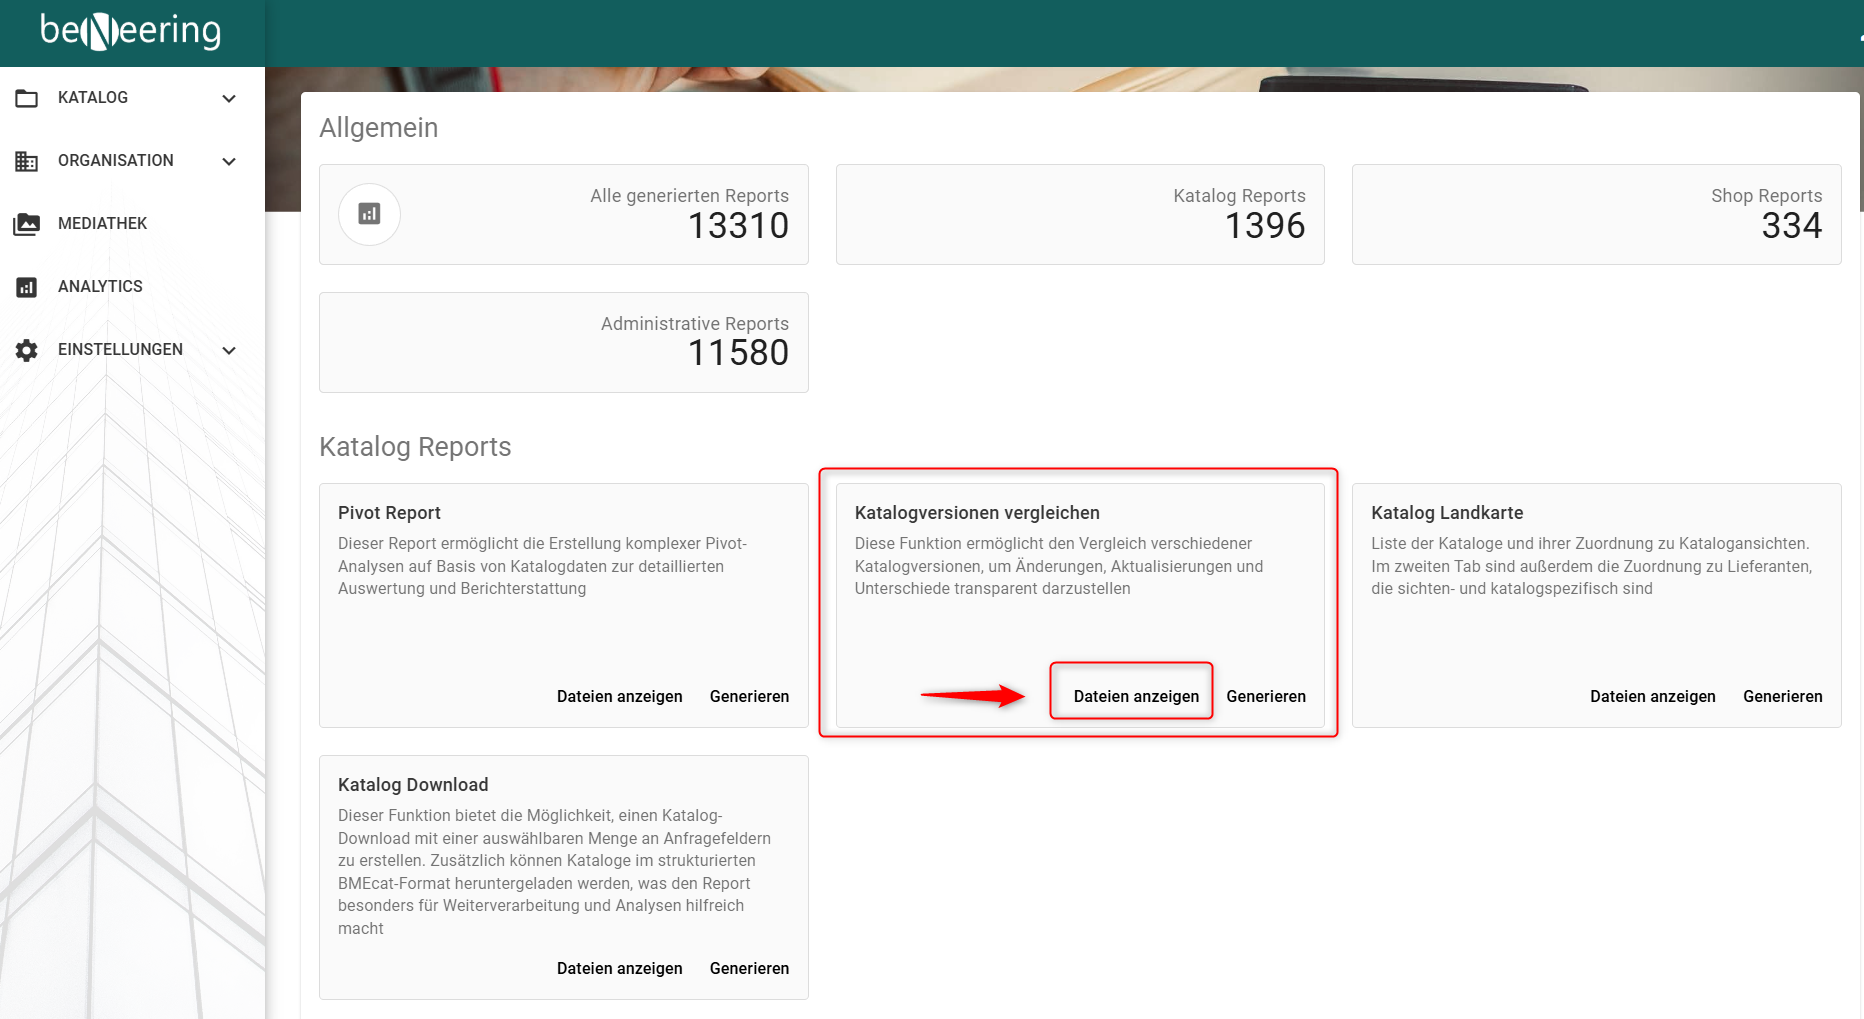Screen dimensions: 1864x1019
Task: Generate Katalogversionen vergleichen report
Action: click(1266, 696)
